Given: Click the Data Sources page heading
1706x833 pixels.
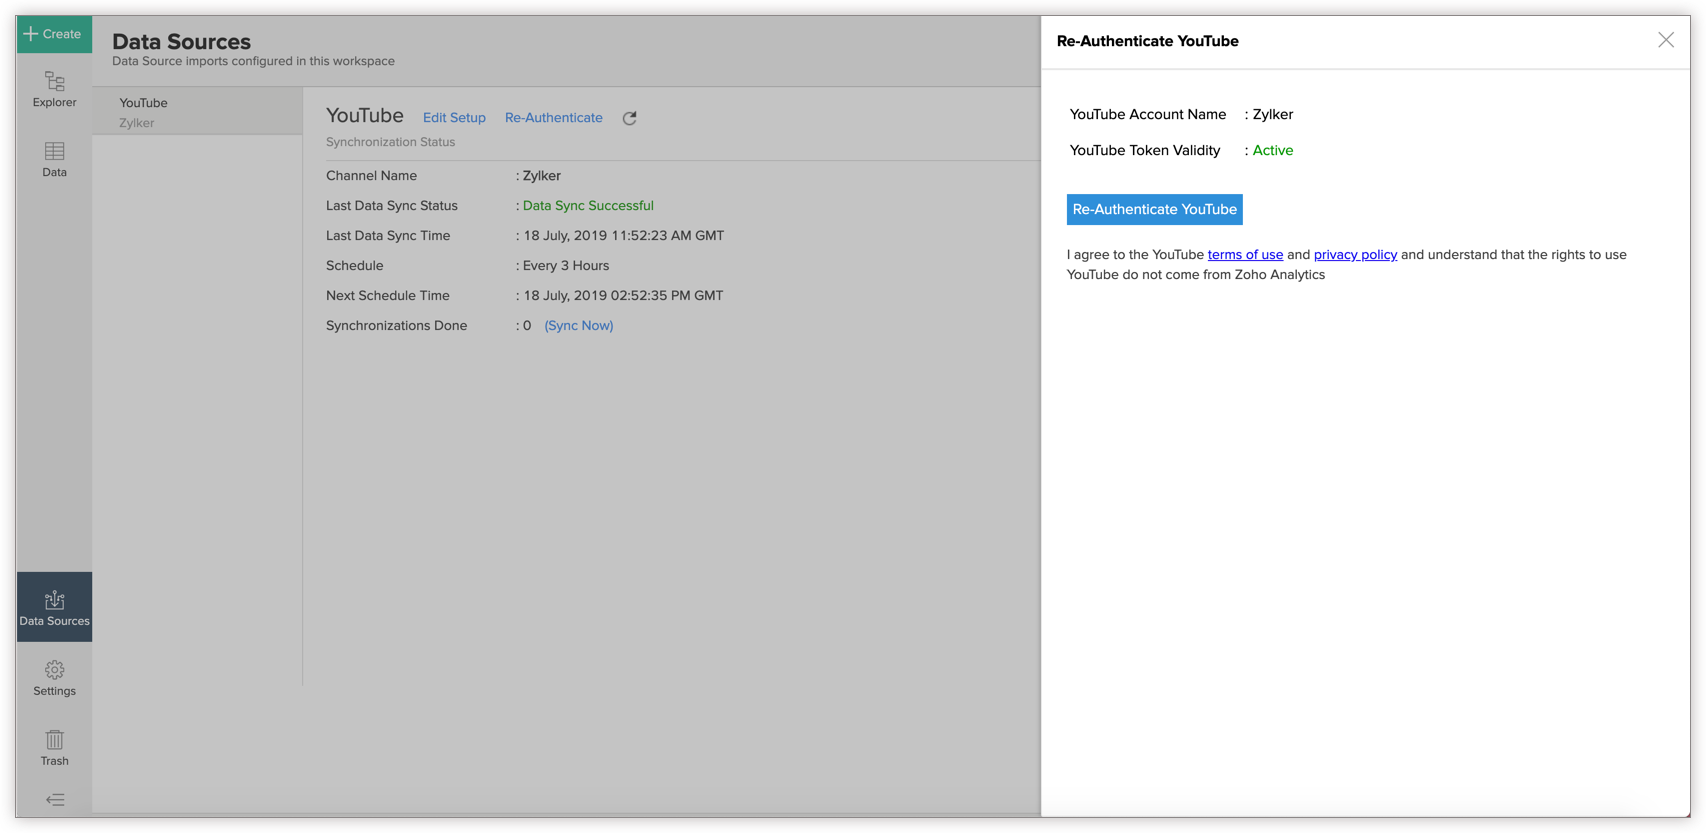Looking at the screenshot, I should [181, 42].
